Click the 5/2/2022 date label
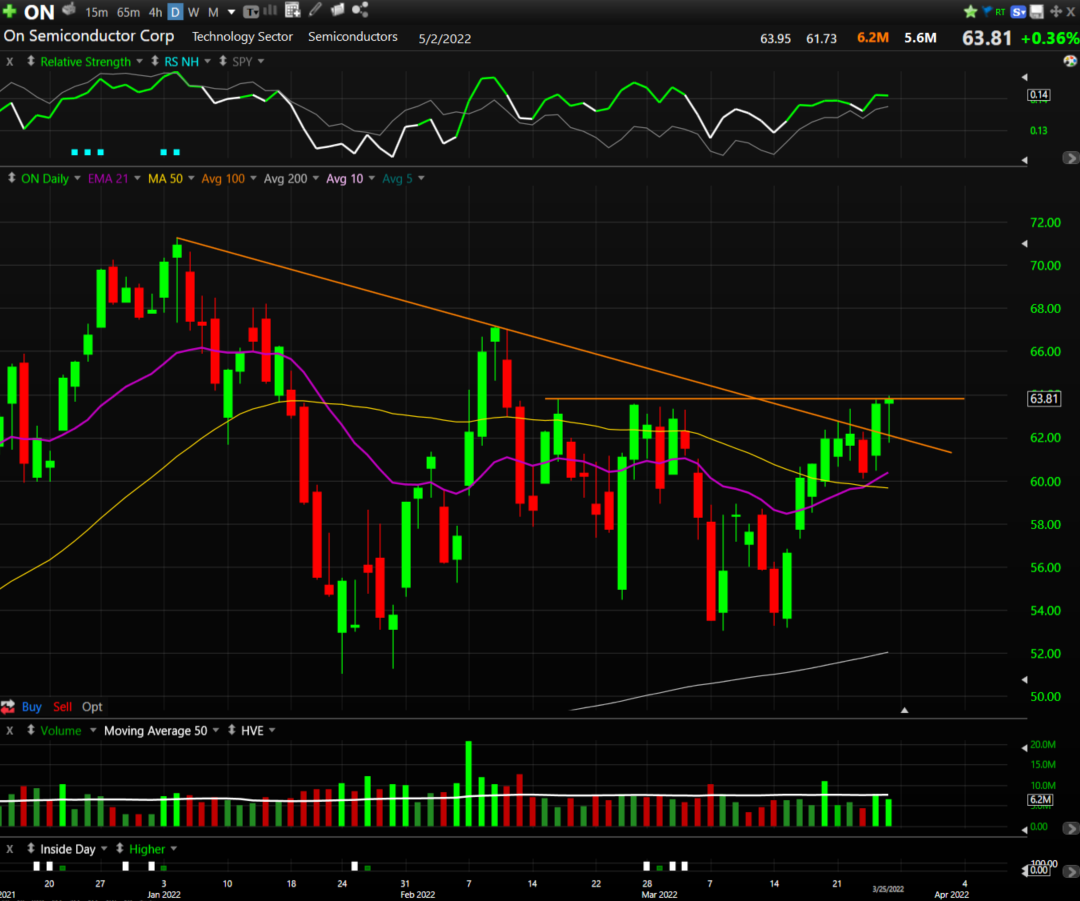Screen dimensions: 1080x901 point(445,39)
